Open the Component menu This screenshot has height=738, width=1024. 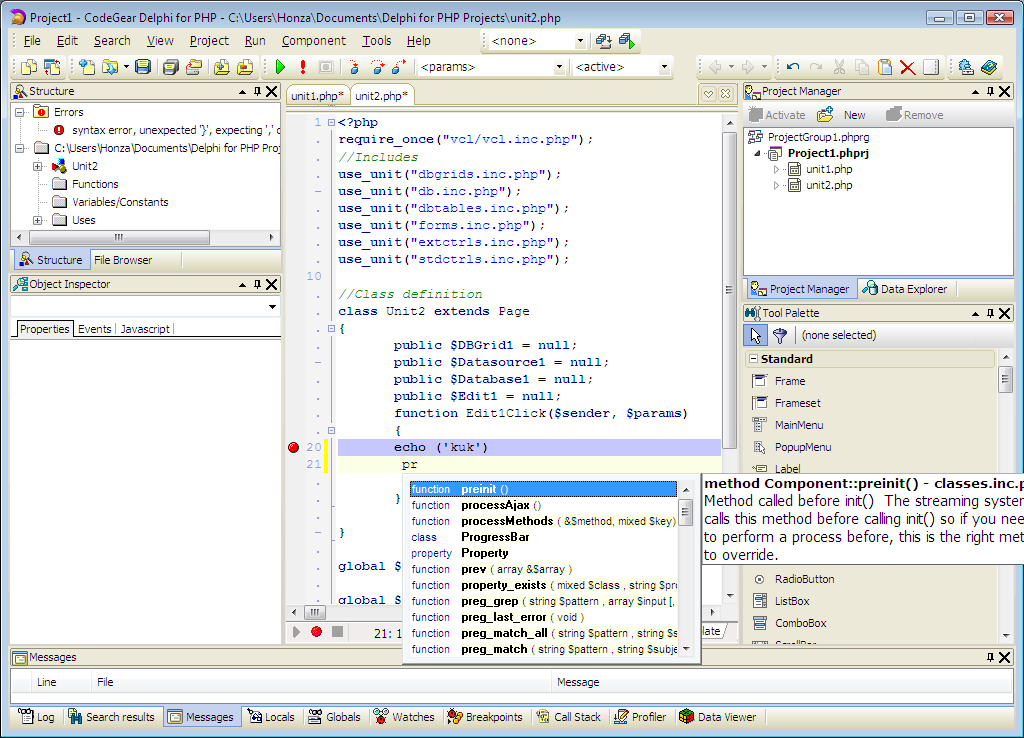313,41
